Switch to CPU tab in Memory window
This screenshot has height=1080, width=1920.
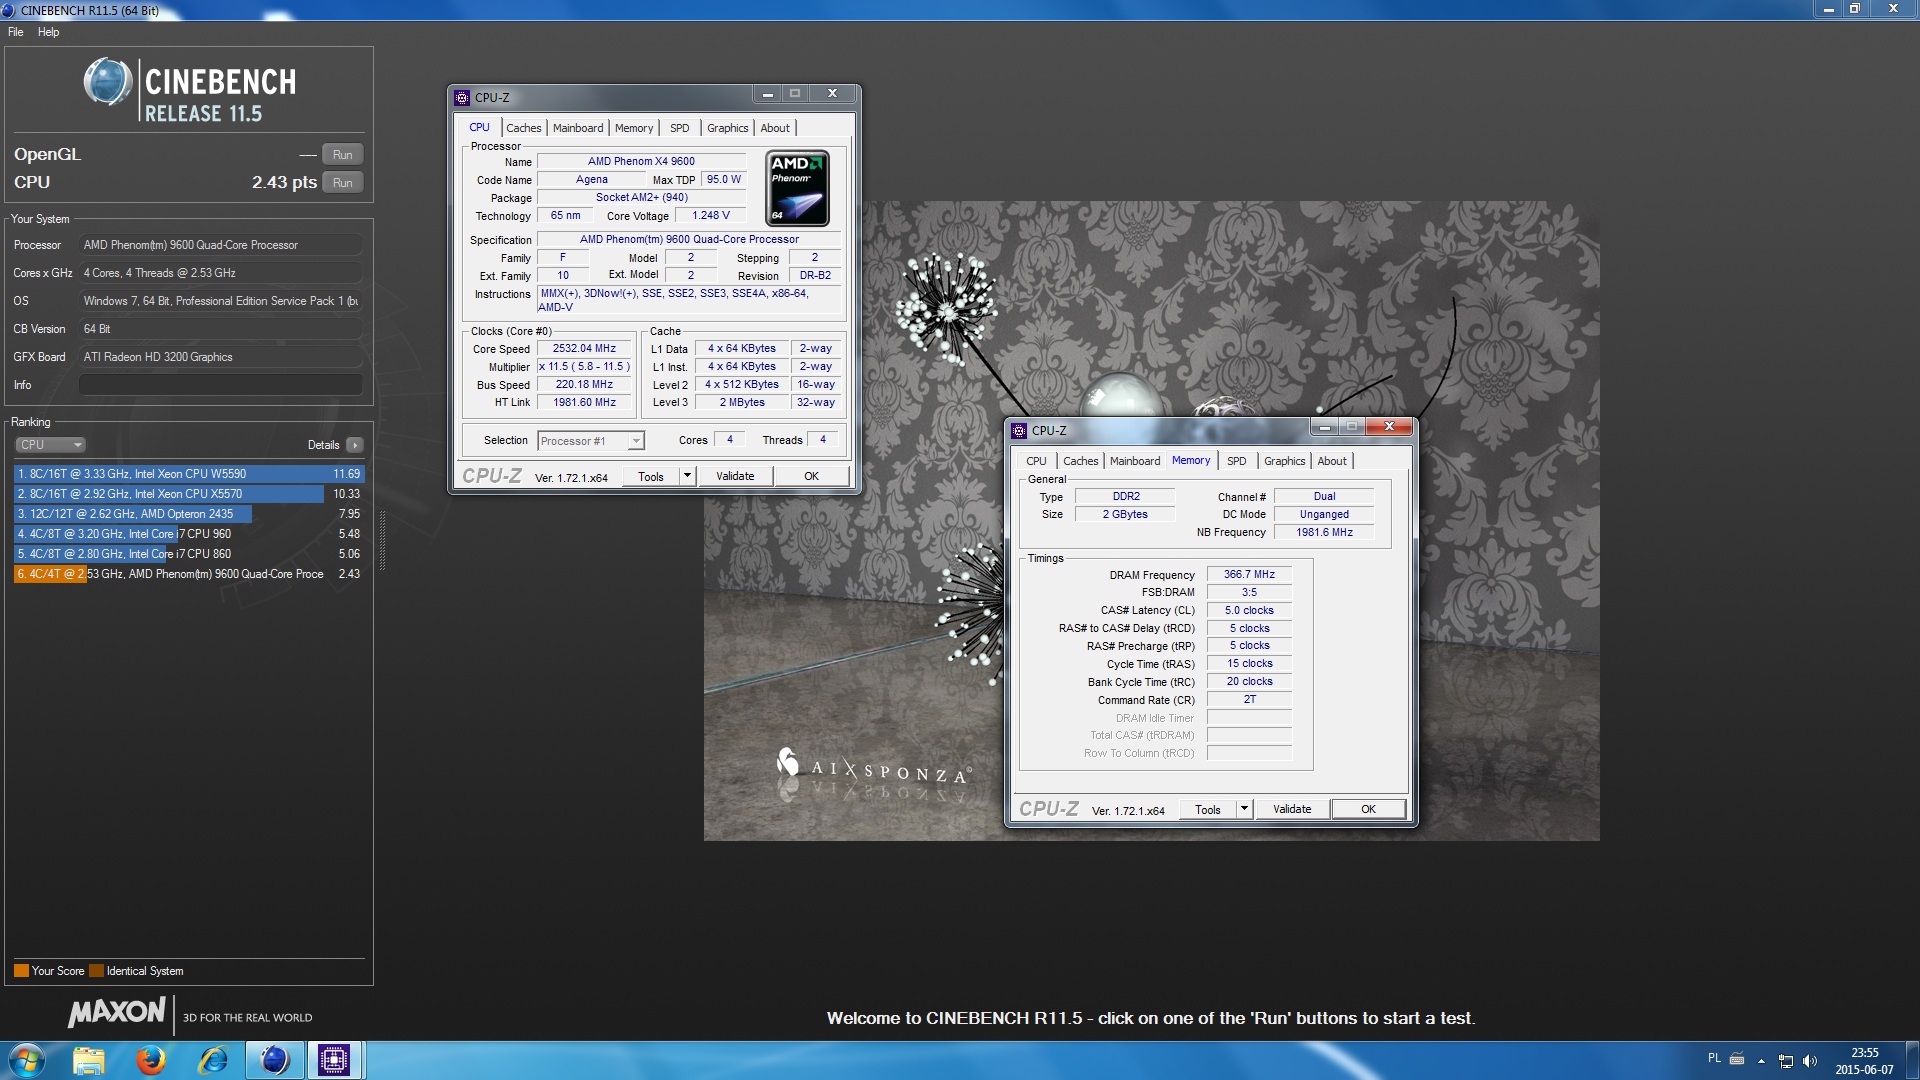[x=1036, y=461]
